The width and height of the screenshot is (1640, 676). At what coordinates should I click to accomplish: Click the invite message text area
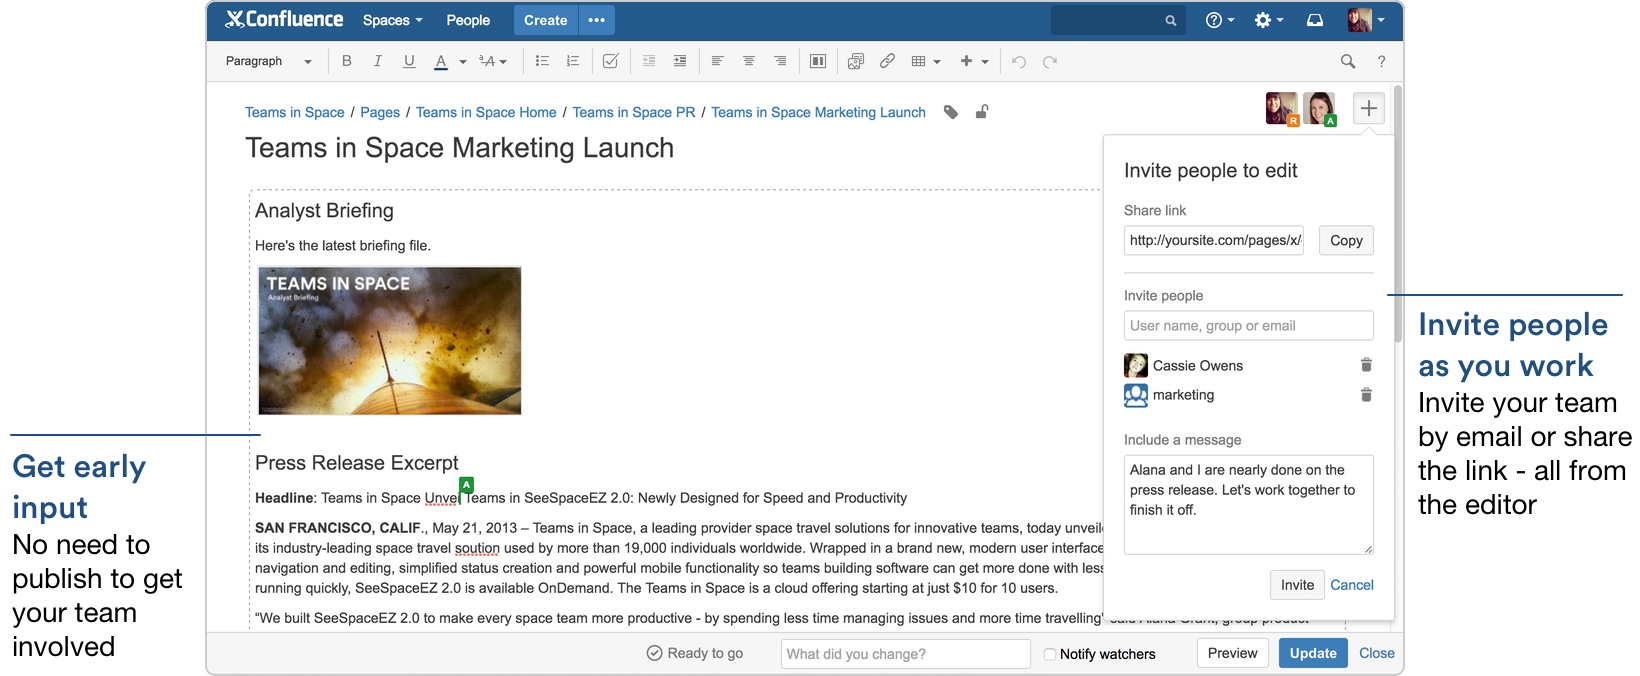coord(1249,504)
